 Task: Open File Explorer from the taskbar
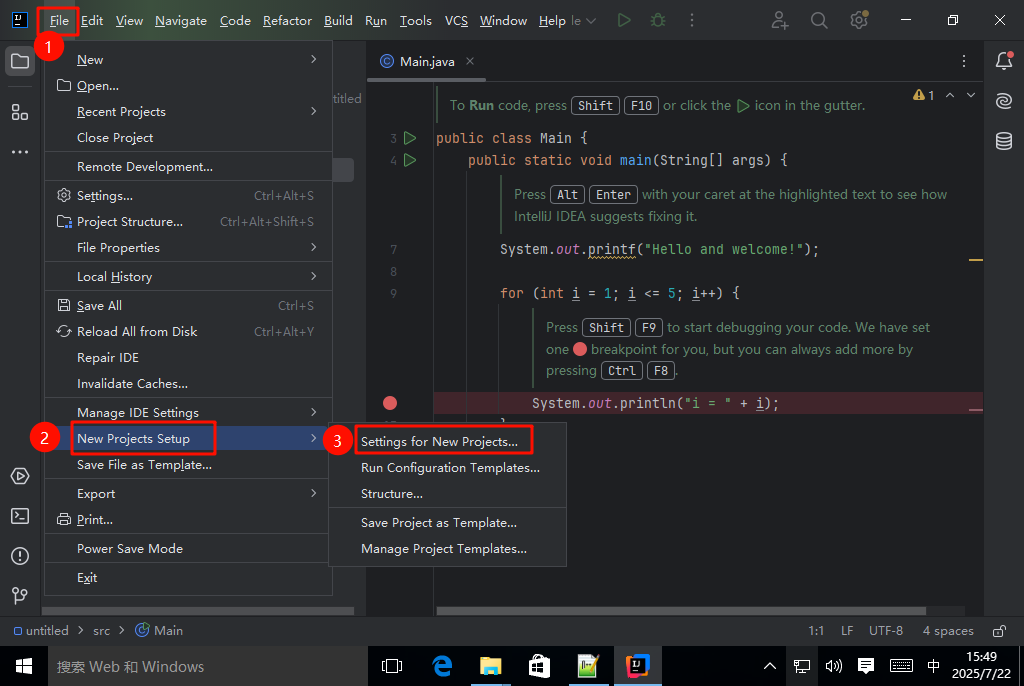coord(490,666)
